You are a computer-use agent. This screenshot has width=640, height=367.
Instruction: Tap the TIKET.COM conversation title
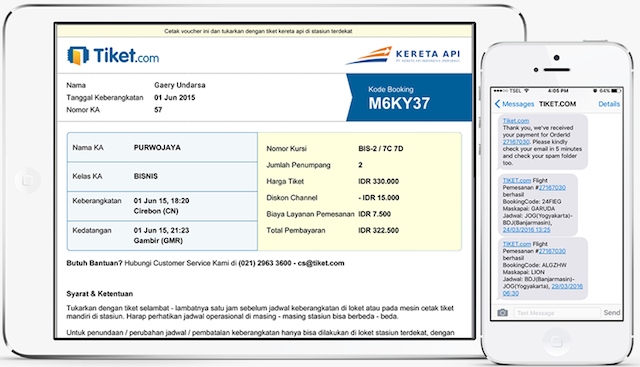557,104
